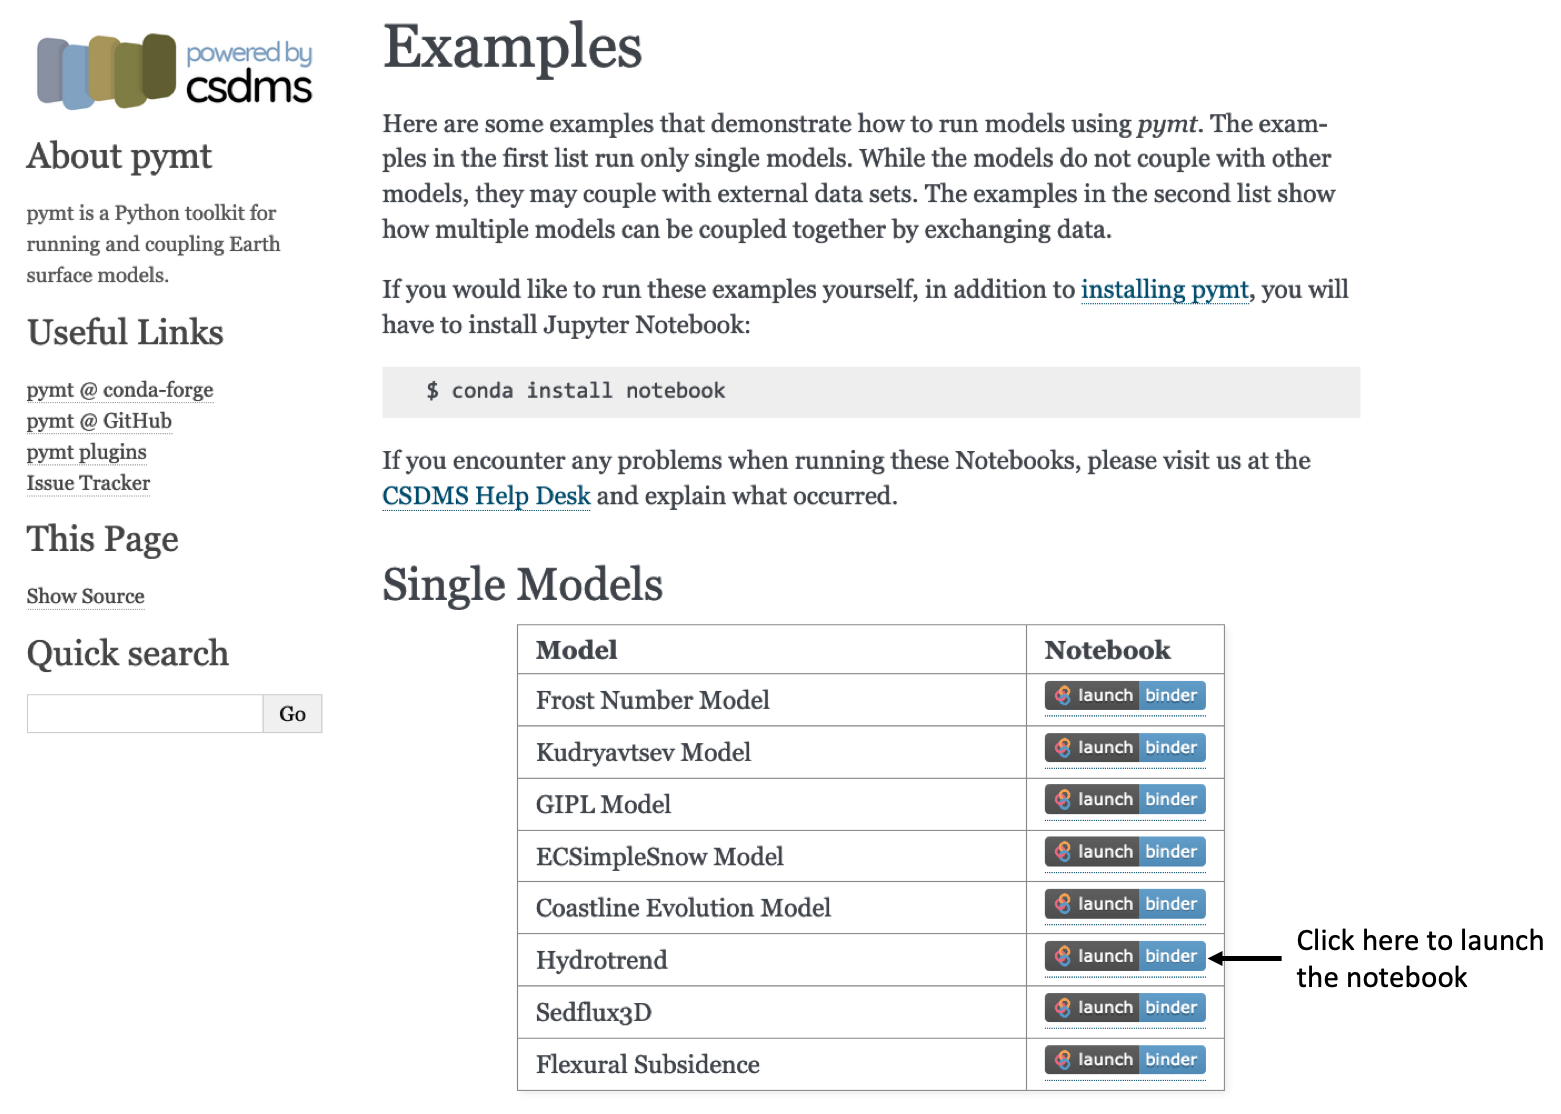This screenshot has width=1561, height=1114.
Task: Click the powered by csdms logo
Action: (175, 71)
